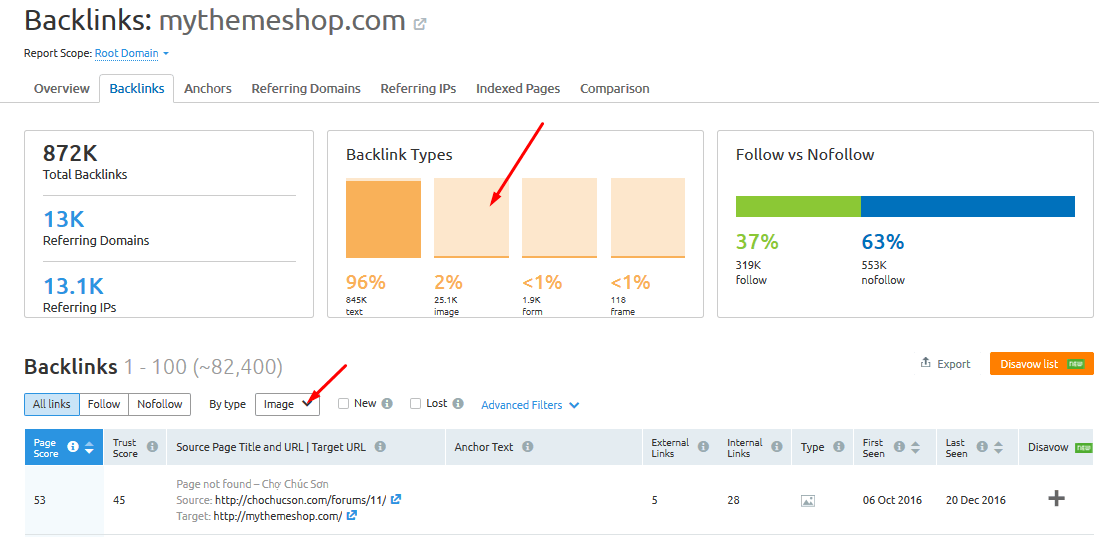The height and width of the screenshot is (537, 1099).
Task: Open Comparison tab
Action: [615, 89]
